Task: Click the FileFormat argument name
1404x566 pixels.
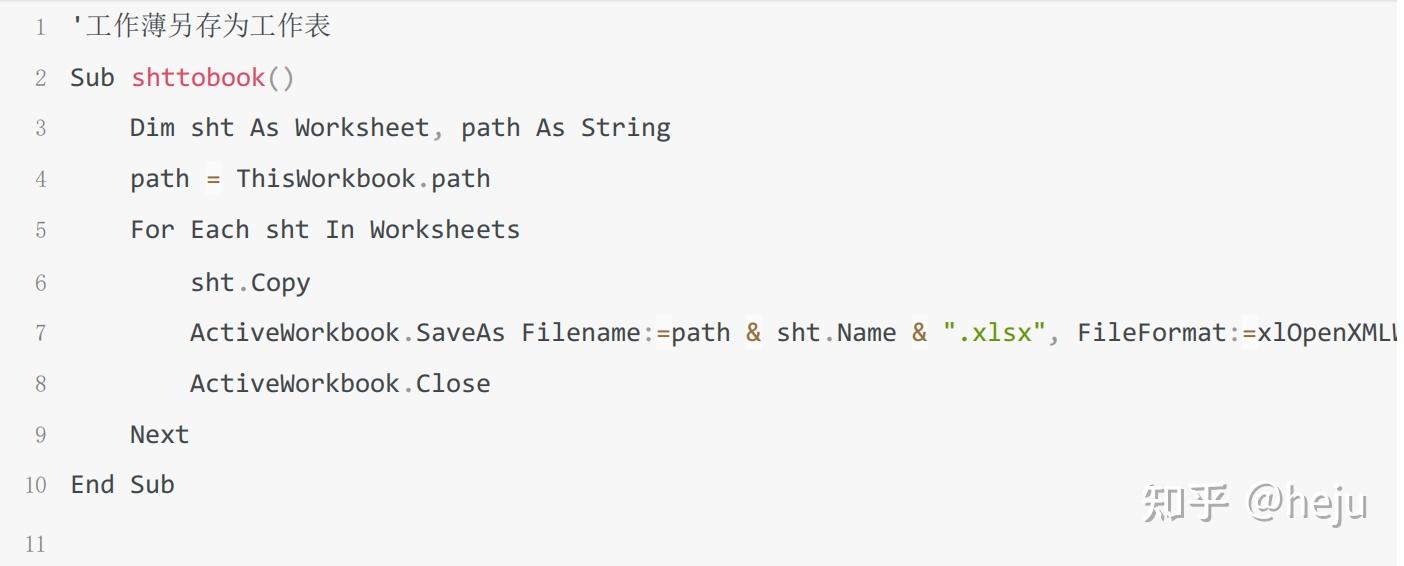Action: 1152,333
